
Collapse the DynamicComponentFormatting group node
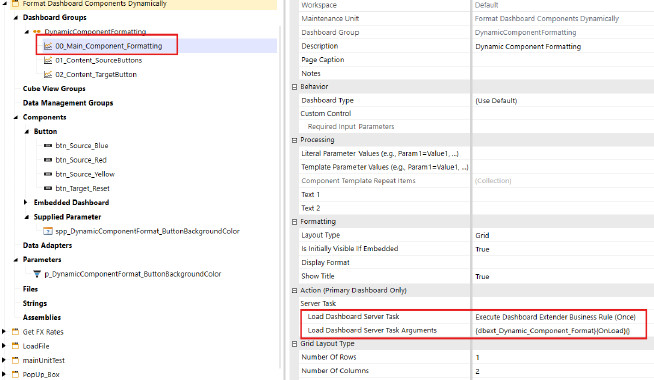coord(27,32)
